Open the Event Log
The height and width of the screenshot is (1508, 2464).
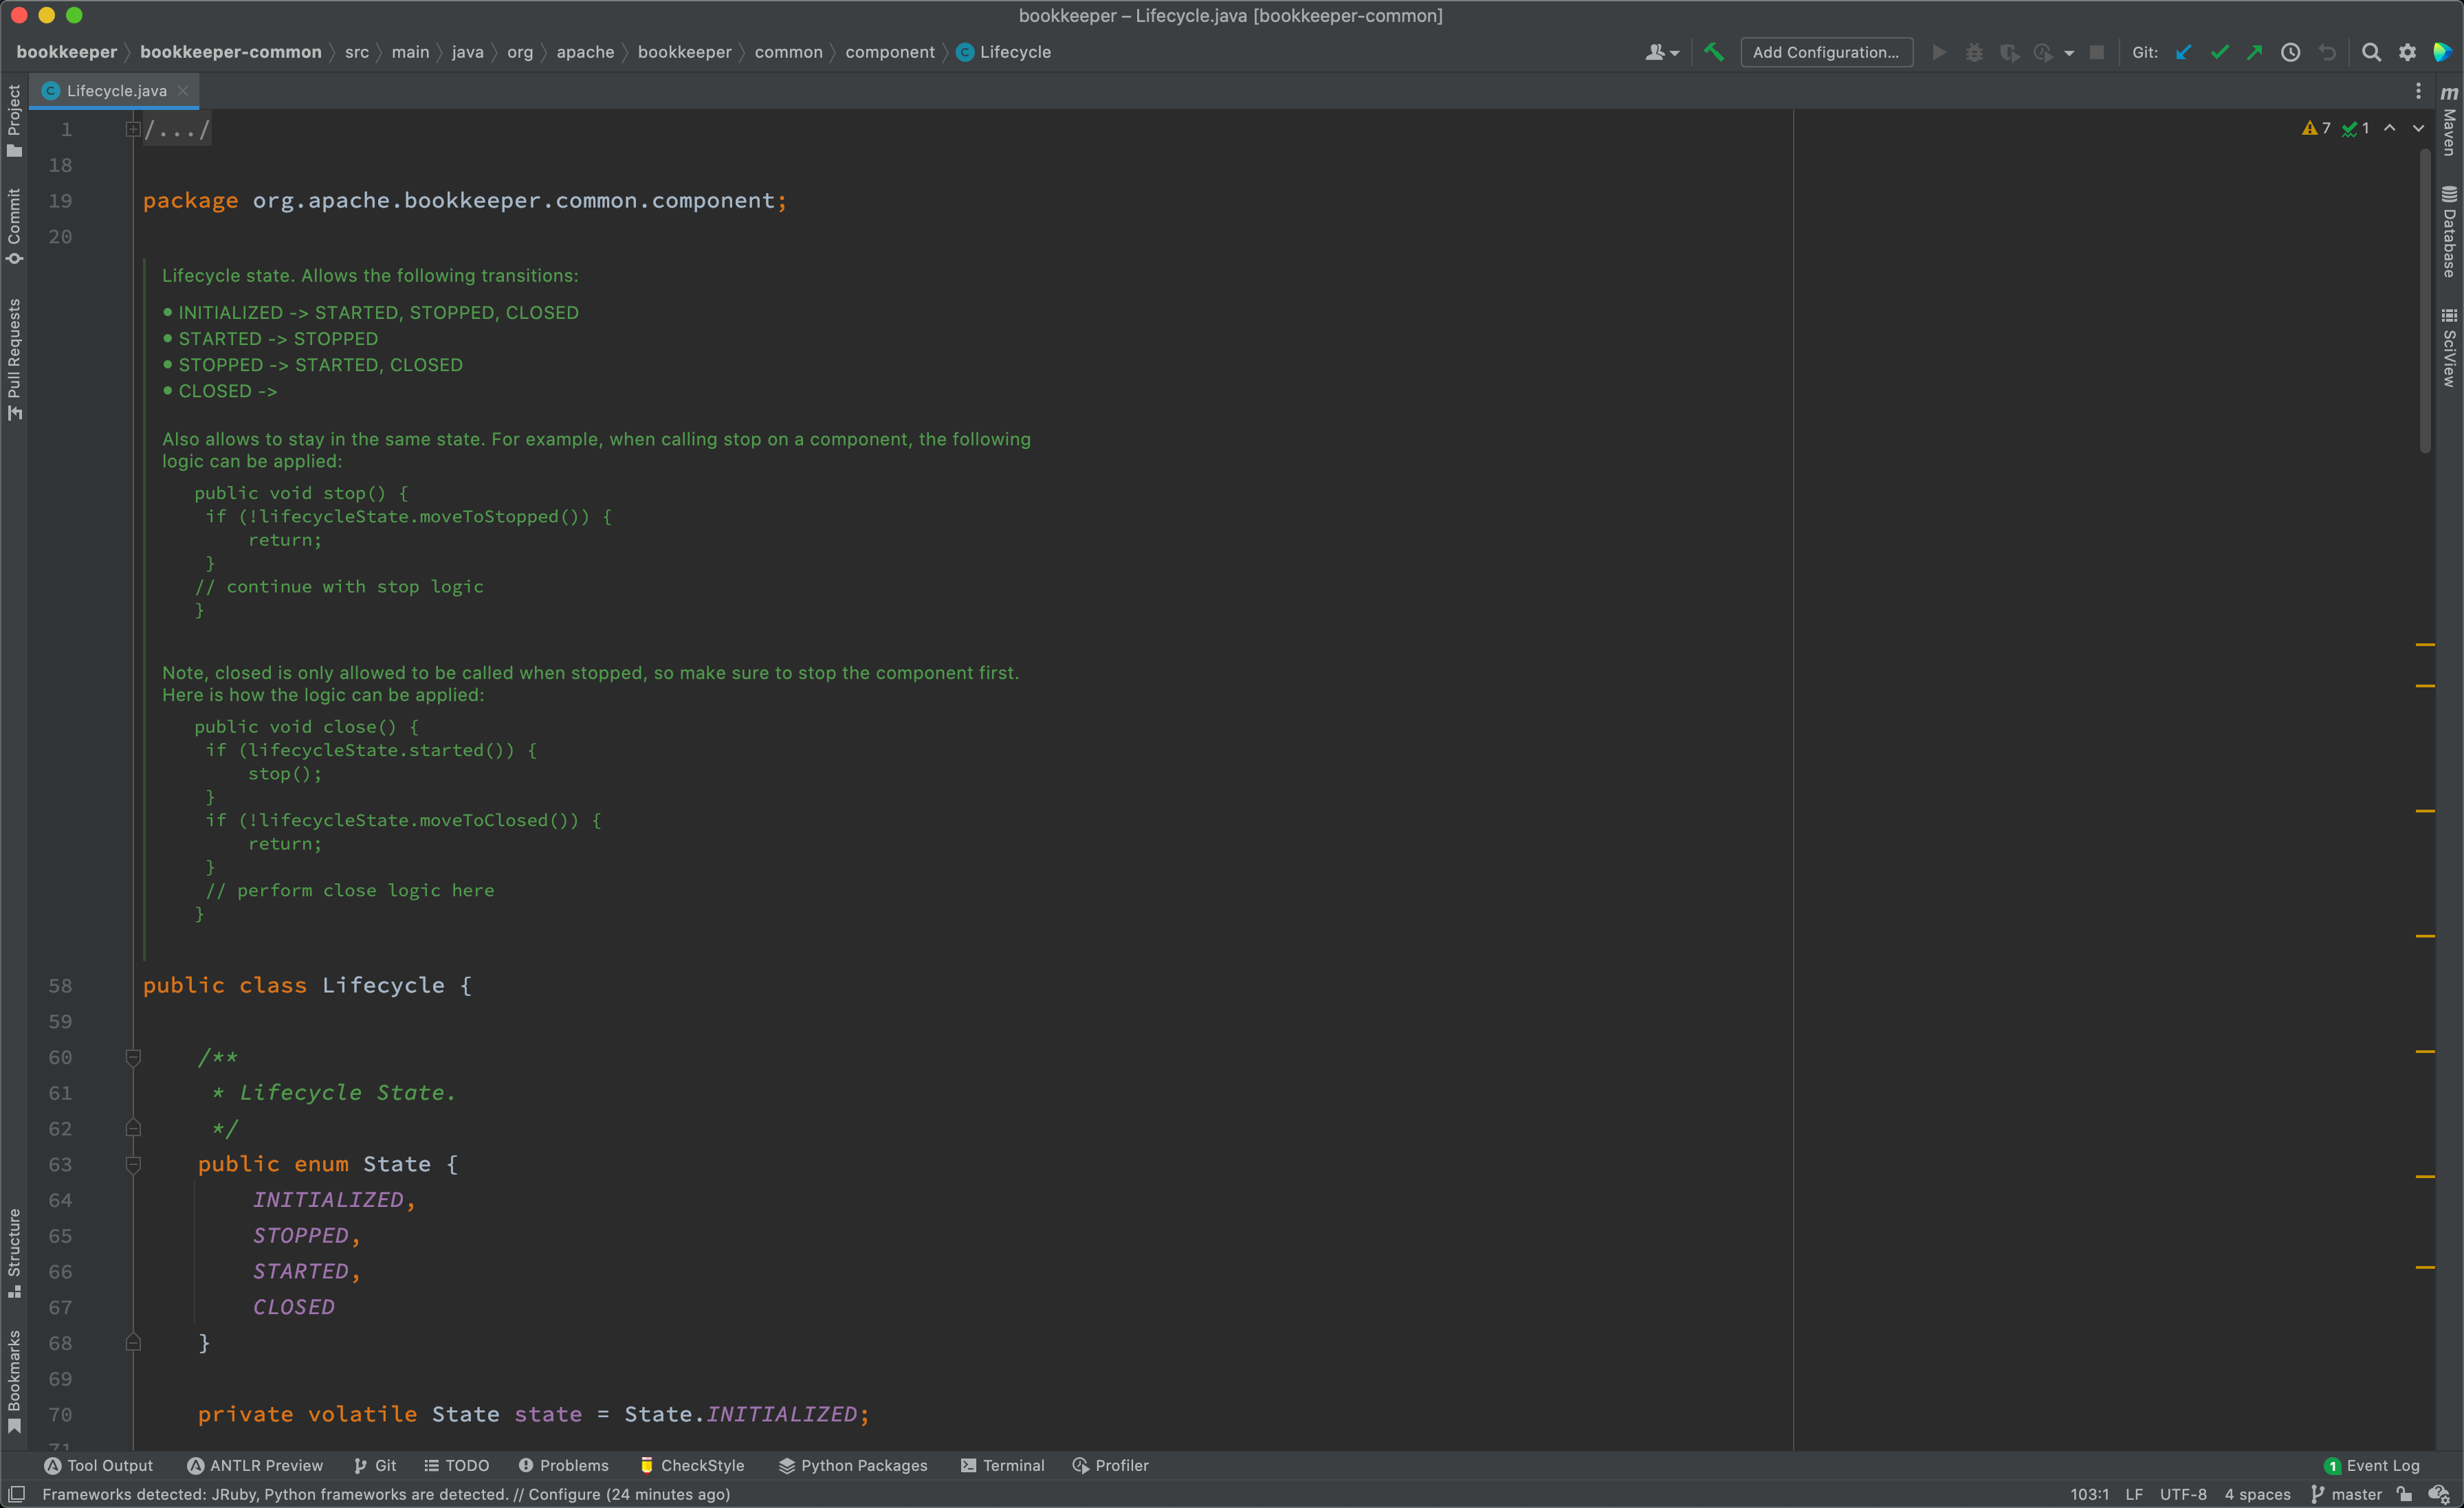2371,1465
